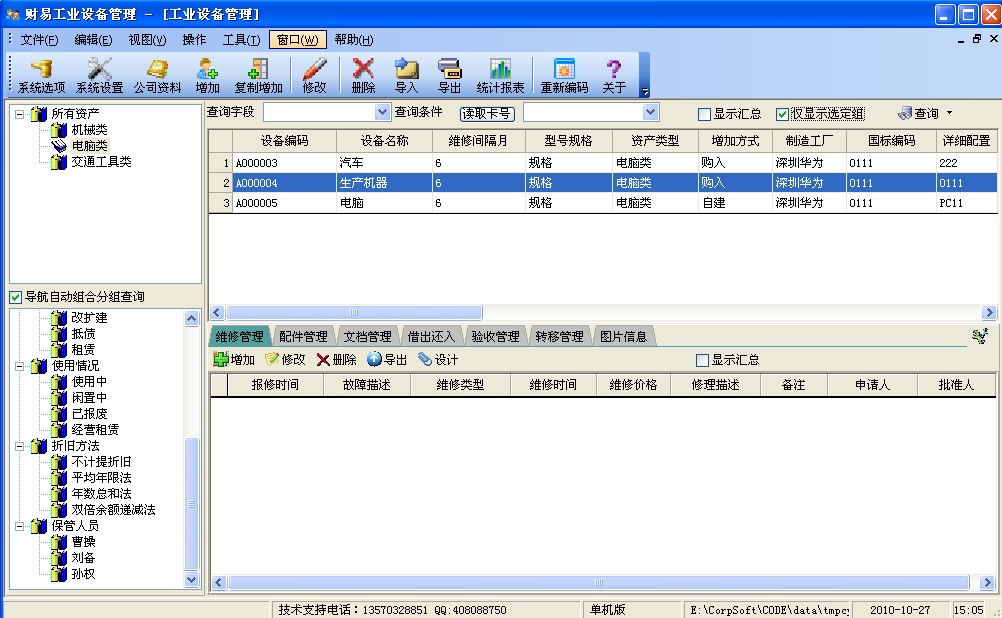Image resolution: width=1002 pixels, height=618 pixels.
Task: Click the 导出 export toolbar icon
Action: tap(449, 76)
